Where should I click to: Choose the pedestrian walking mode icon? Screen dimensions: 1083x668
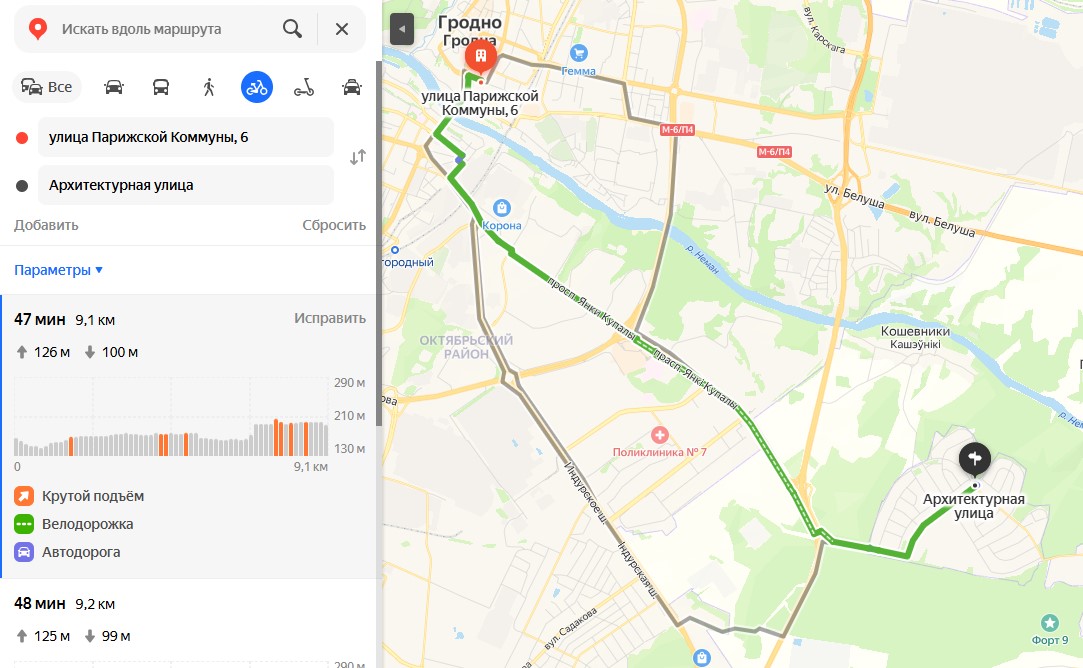click(209, 87)
